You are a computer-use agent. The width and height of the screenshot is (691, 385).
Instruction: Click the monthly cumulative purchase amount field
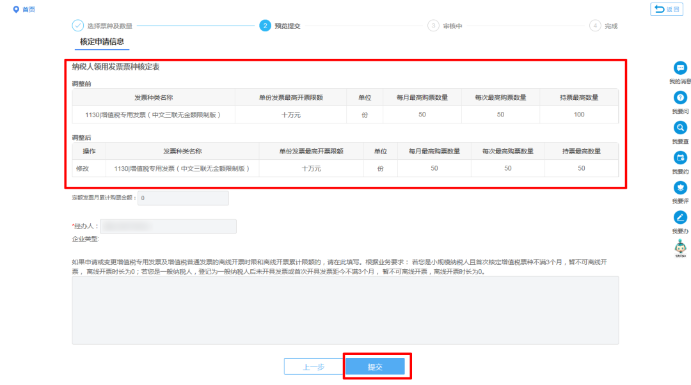(x=183, y=198)
